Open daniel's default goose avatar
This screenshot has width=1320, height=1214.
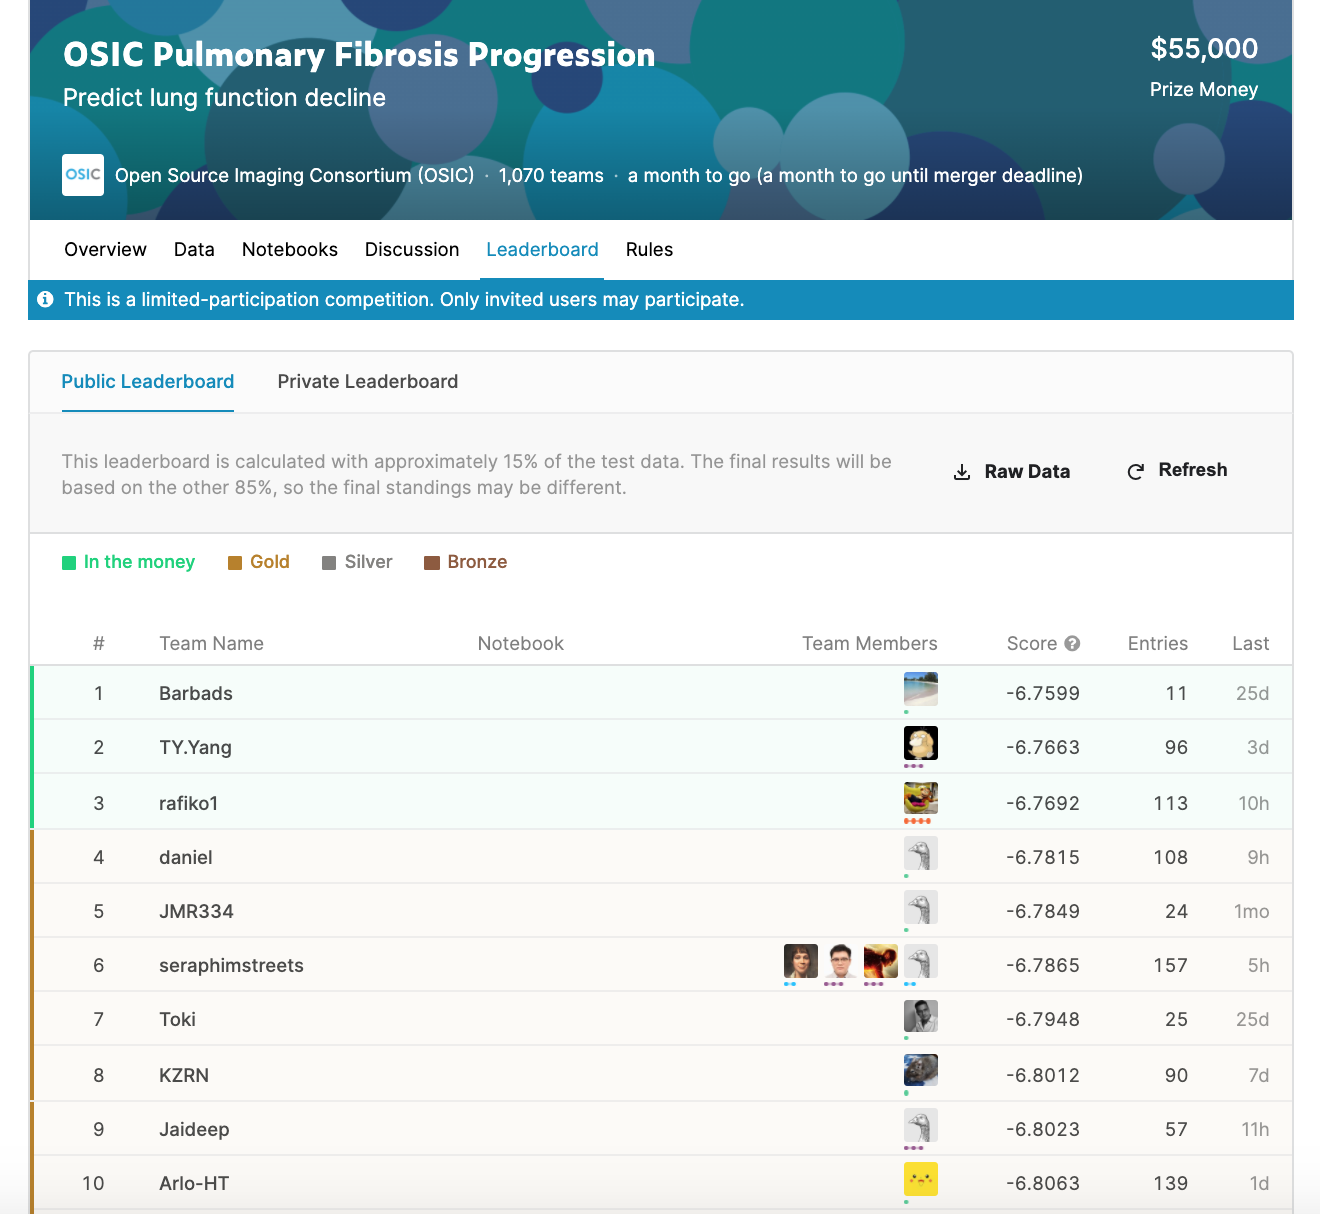pyautogui.click(x=921, y=853)
